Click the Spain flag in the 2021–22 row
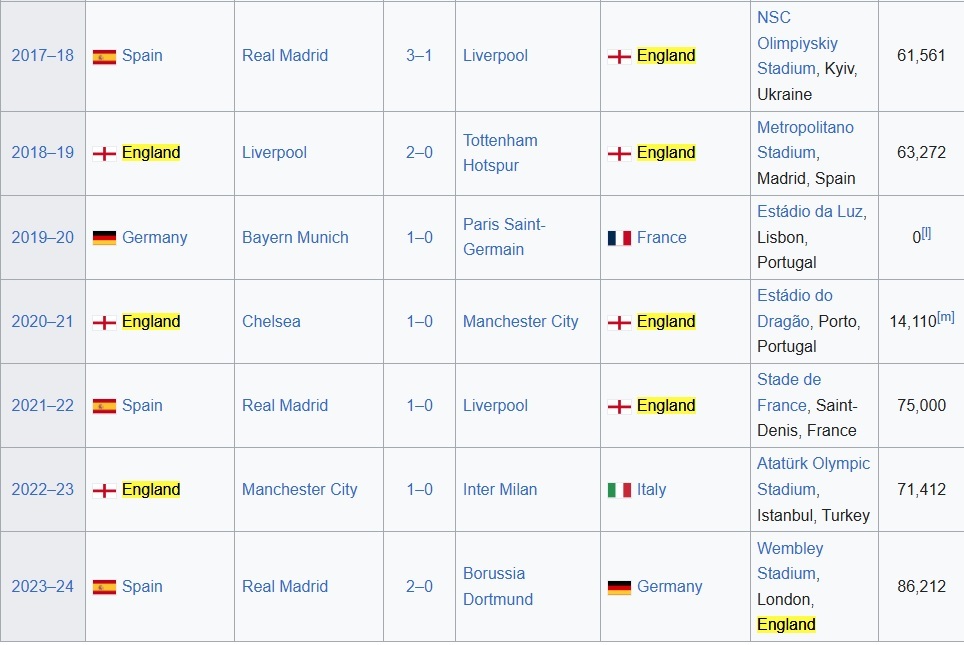The width and height of the screenshot is (964, 645). tap(104, 406)
